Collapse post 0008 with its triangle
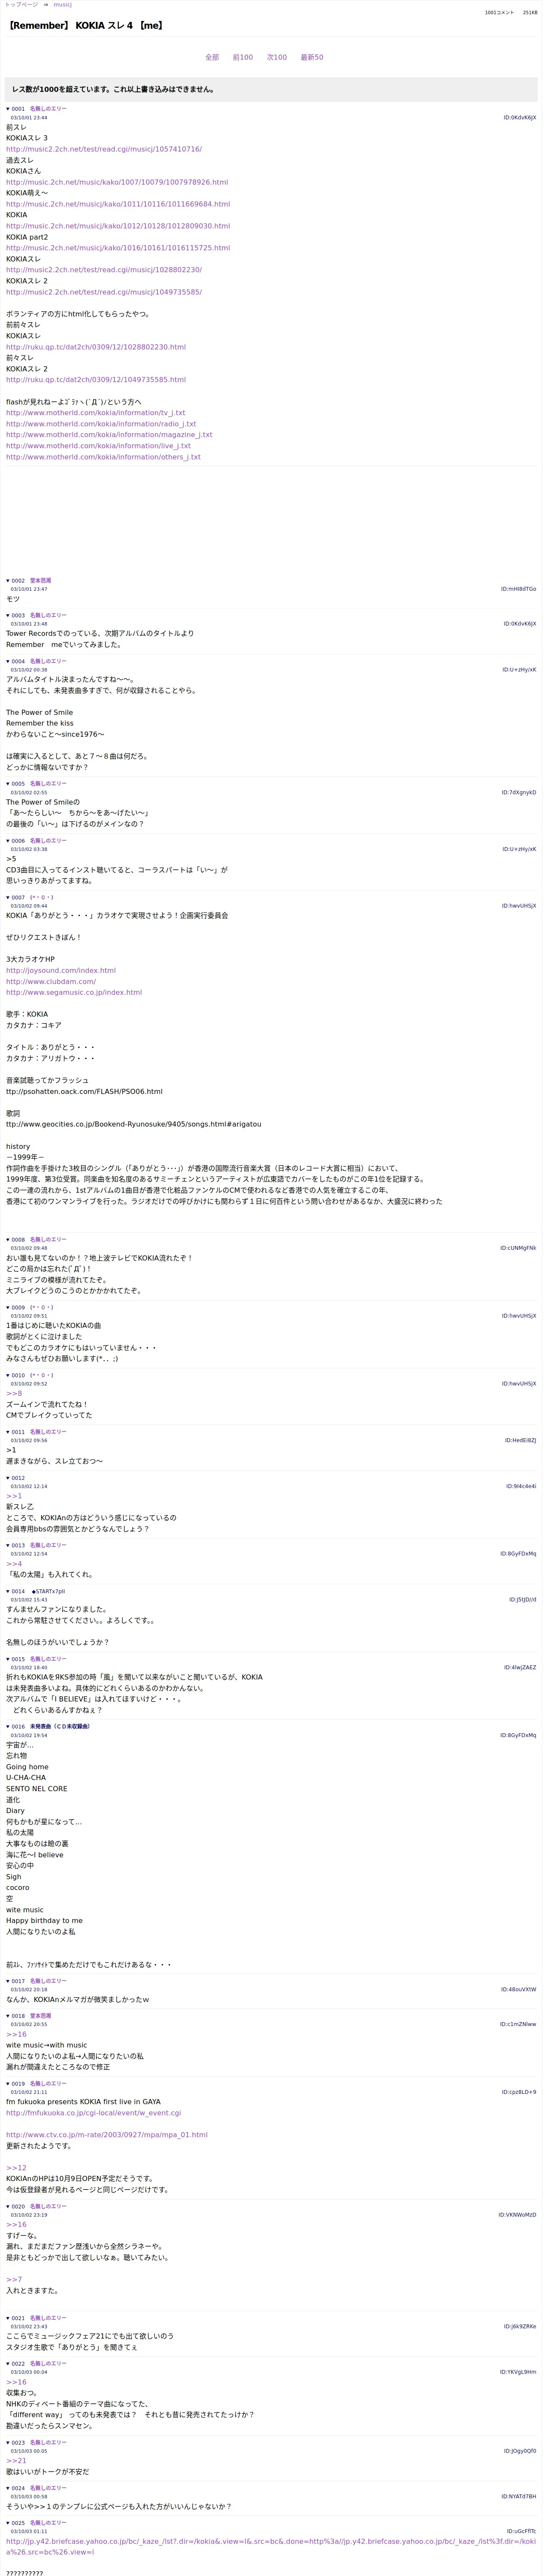The image size is (551, 2576). (8, 1240)
